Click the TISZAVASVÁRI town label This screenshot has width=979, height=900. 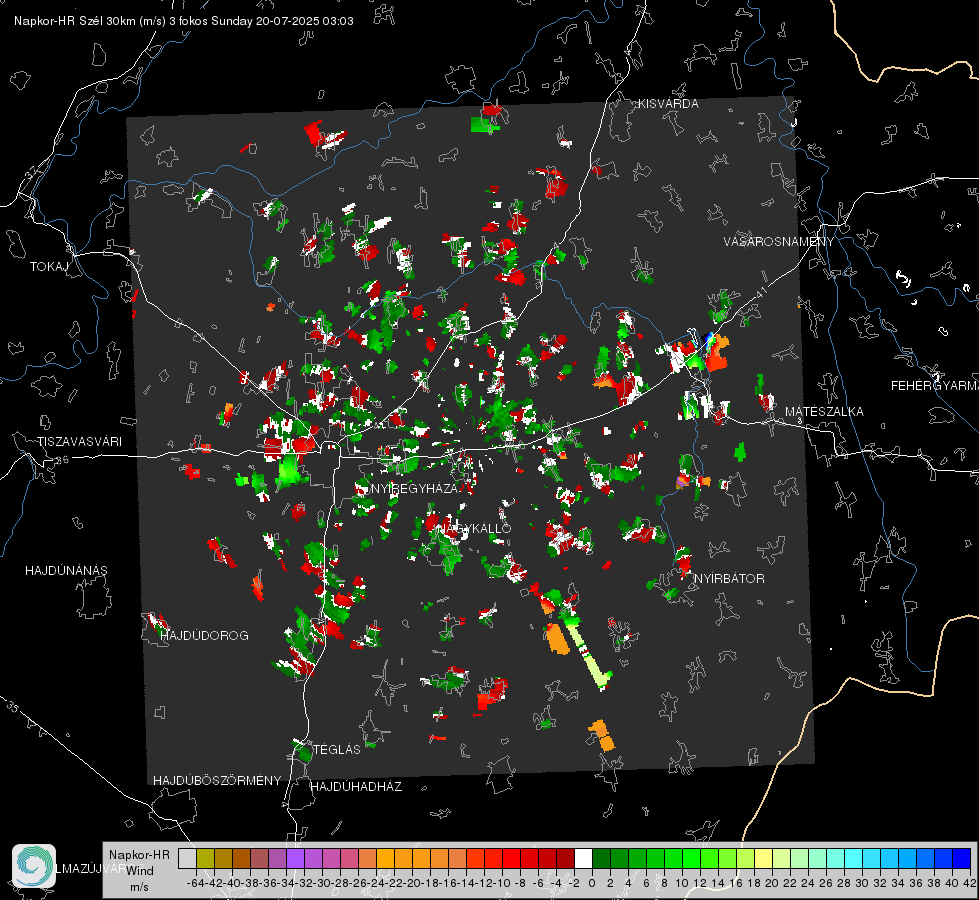click(79, 442)
